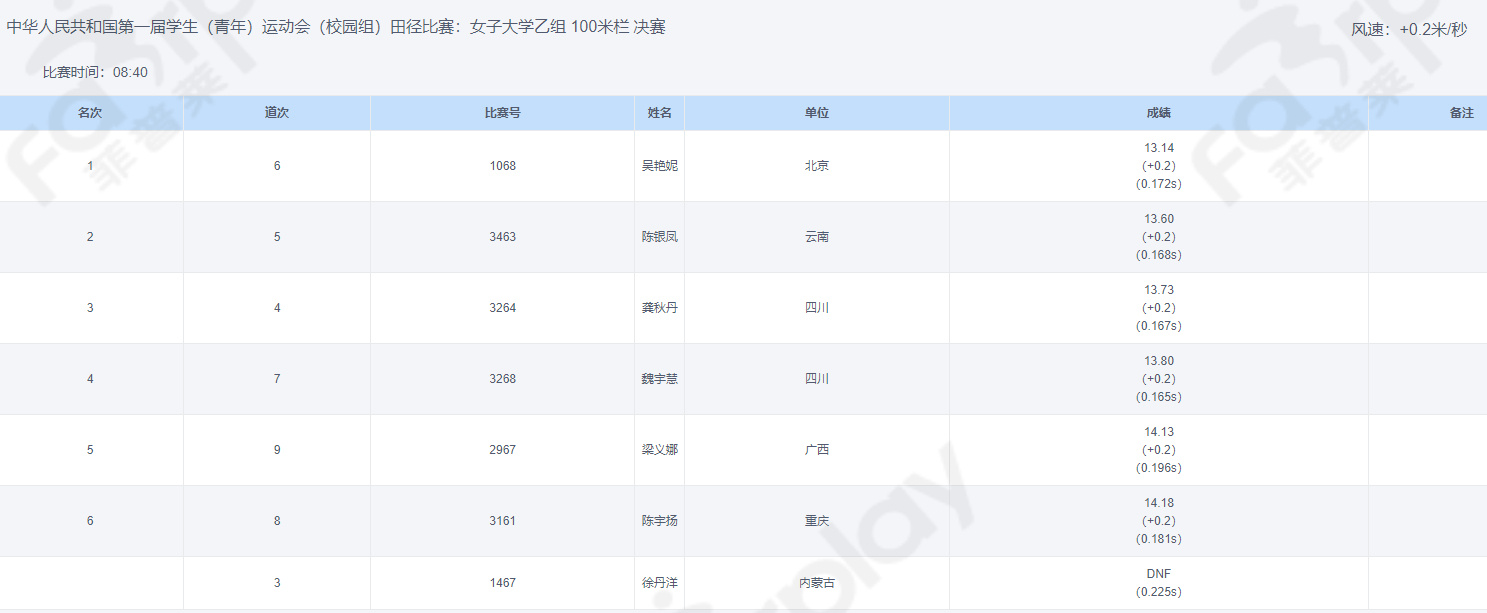Image resolution: width=1487 pixels, height=613 pixels.
Task: Click the 成绩 column header
Action: pos(1158,113)
